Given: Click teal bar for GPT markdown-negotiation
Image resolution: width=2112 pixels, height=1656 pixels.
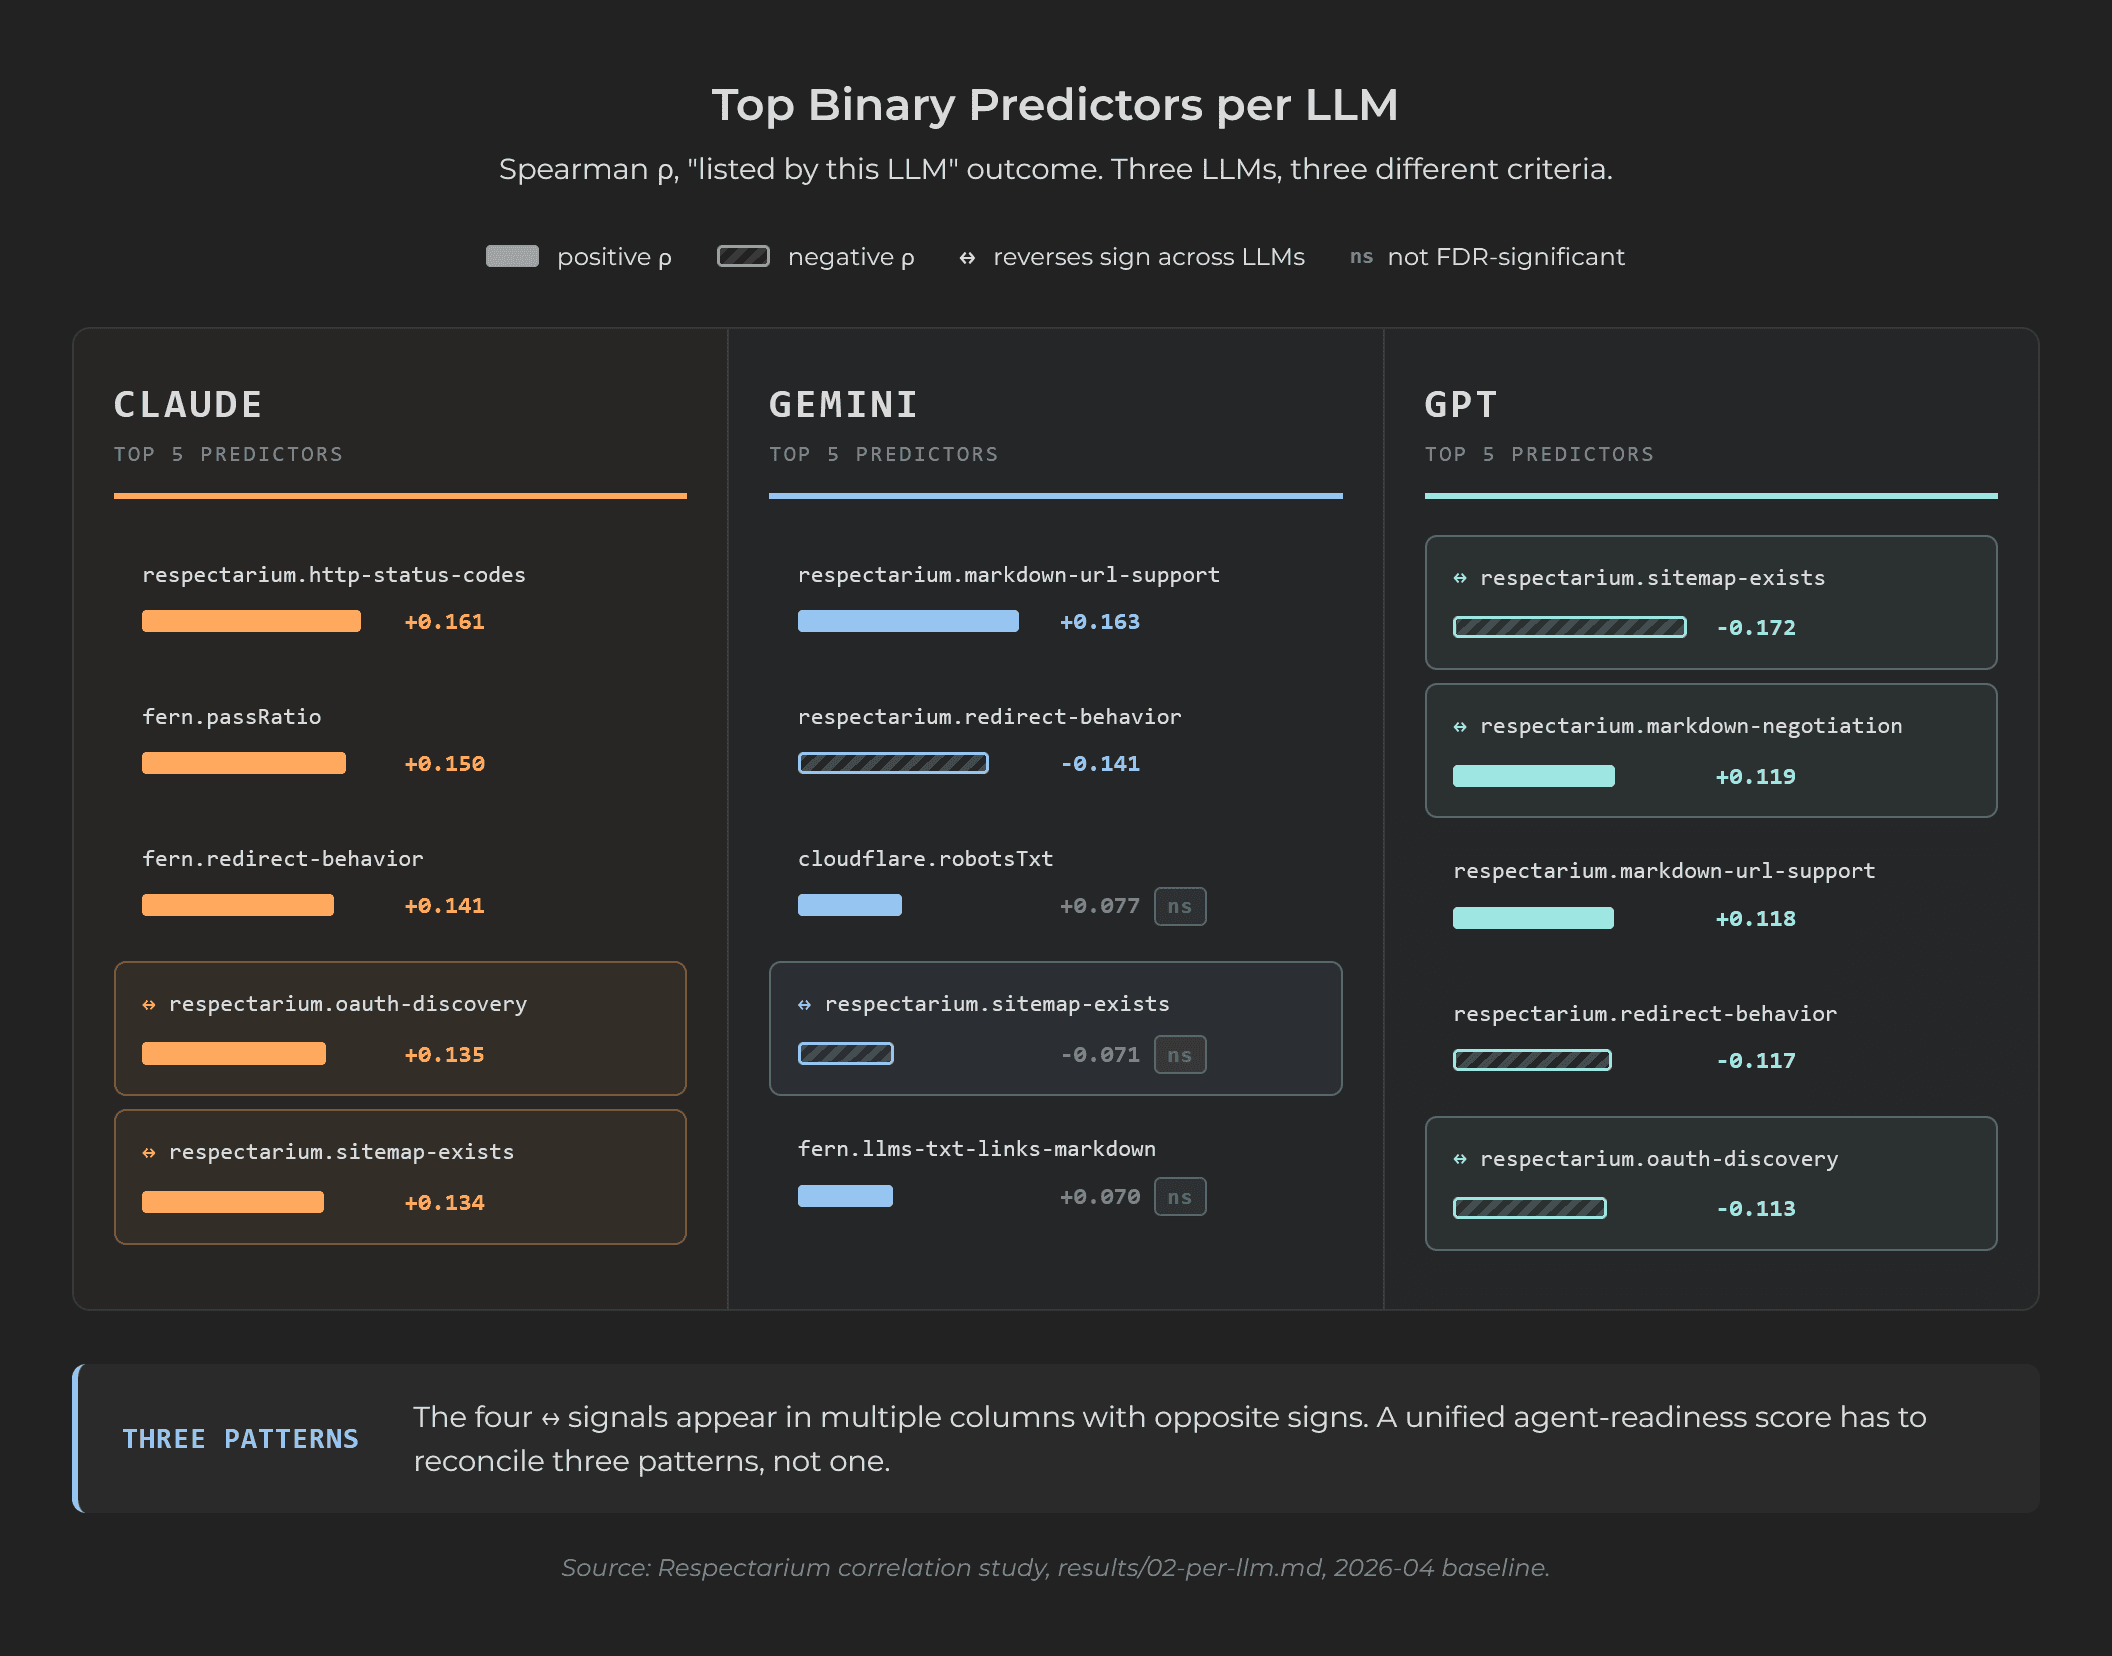Looking at the screenshot, I should click(x=1534, y=776).
